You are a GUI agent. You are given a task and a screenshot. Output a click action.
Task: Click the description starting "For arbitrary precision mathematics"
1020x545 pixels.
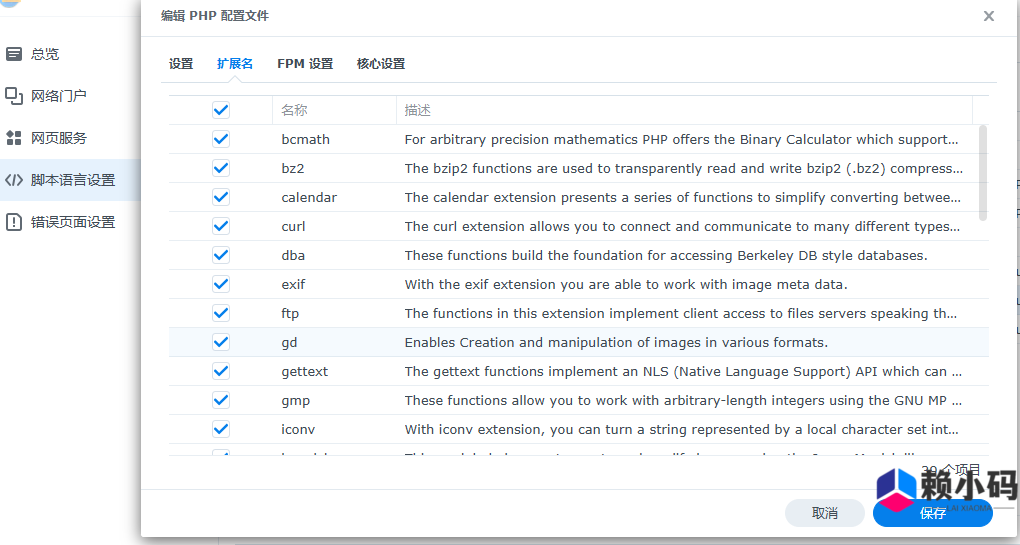tap(681, 139)
